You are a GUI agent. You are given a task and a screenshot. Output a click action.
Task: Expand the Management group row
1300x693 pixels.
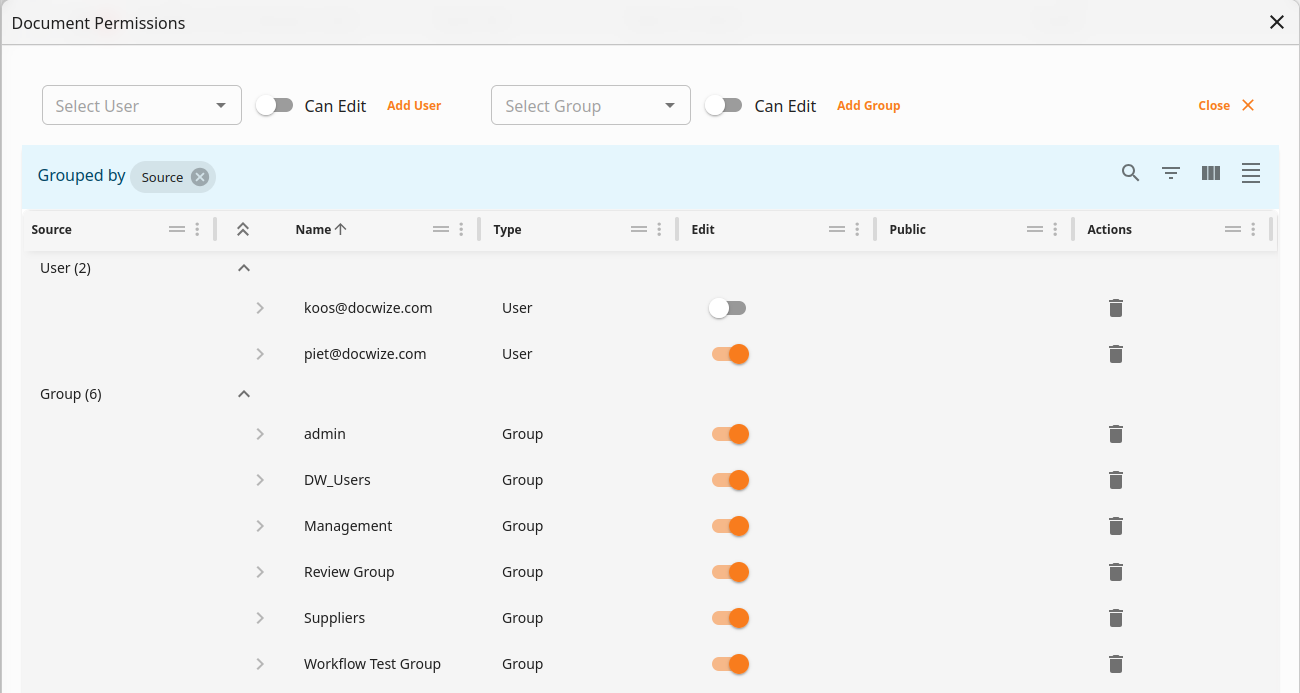click(260, 526)
